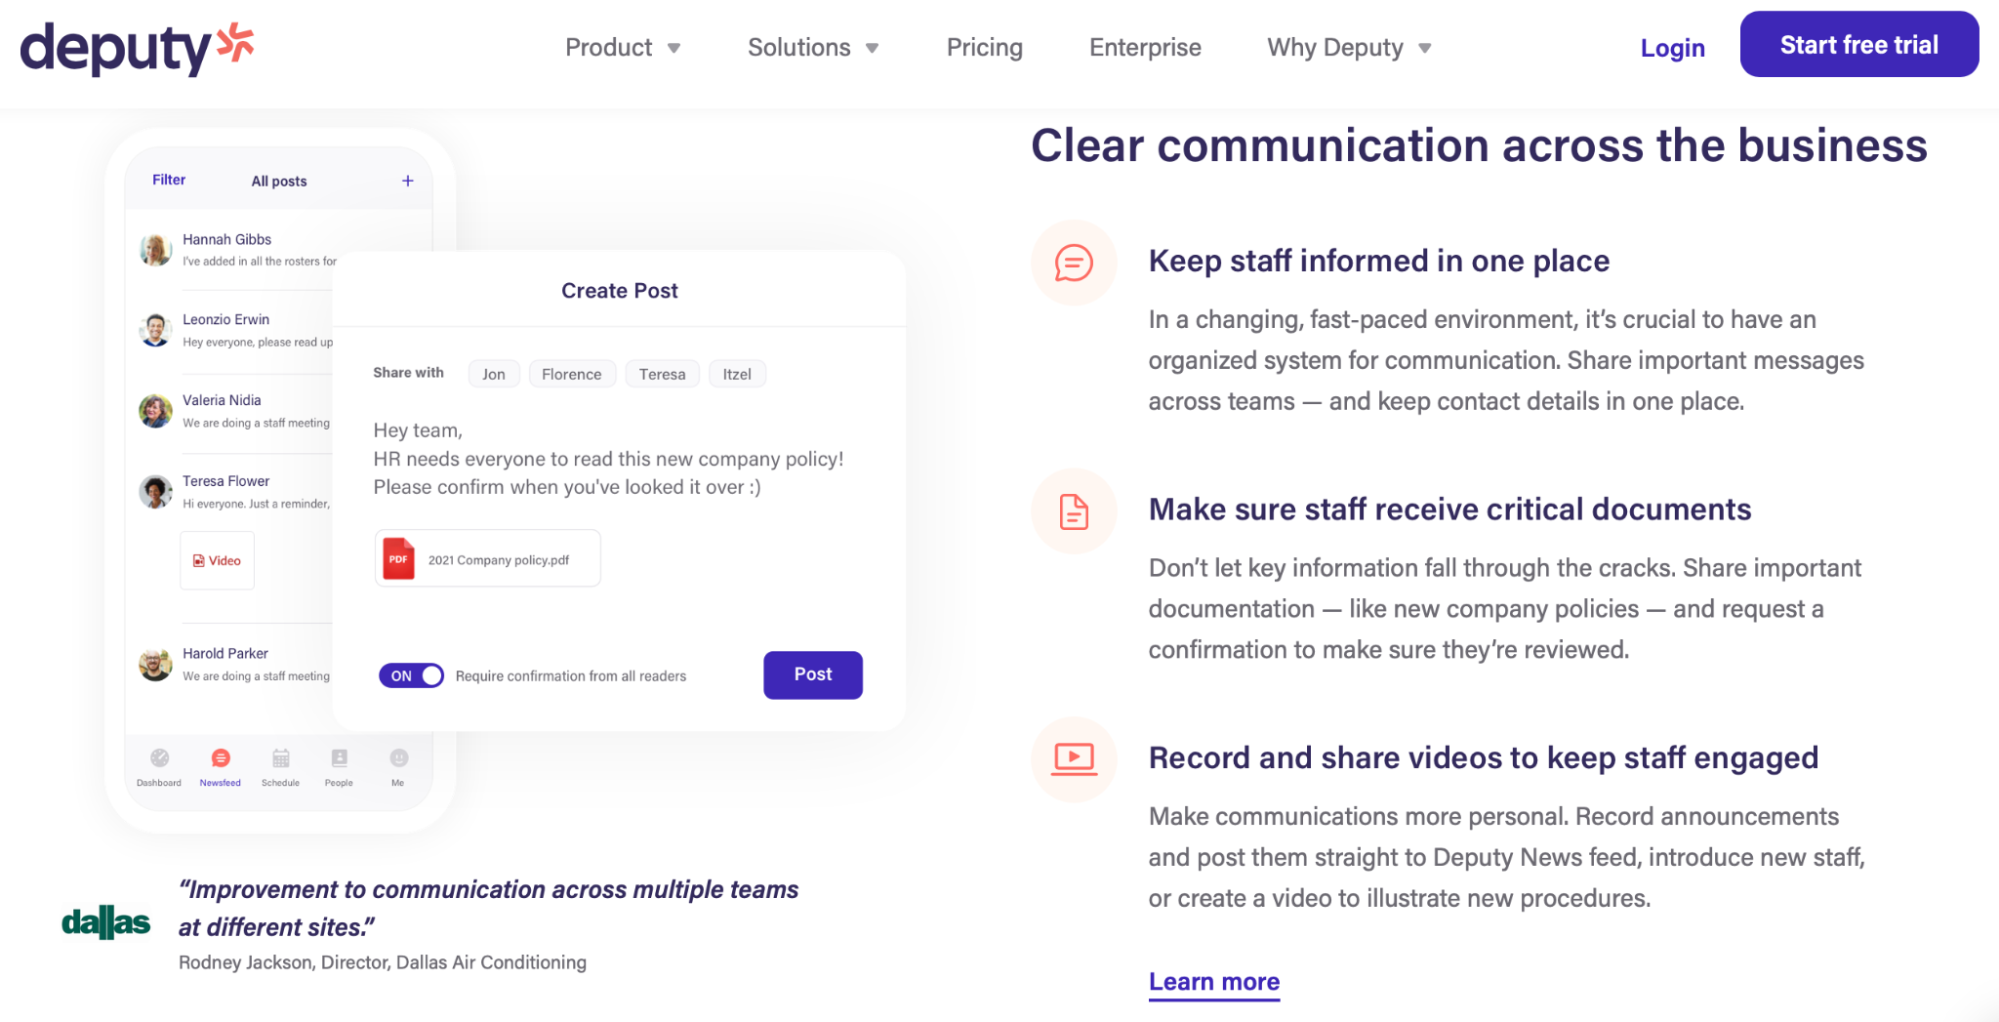Click the Teresa share-with tag

click(x=662, y=374)
